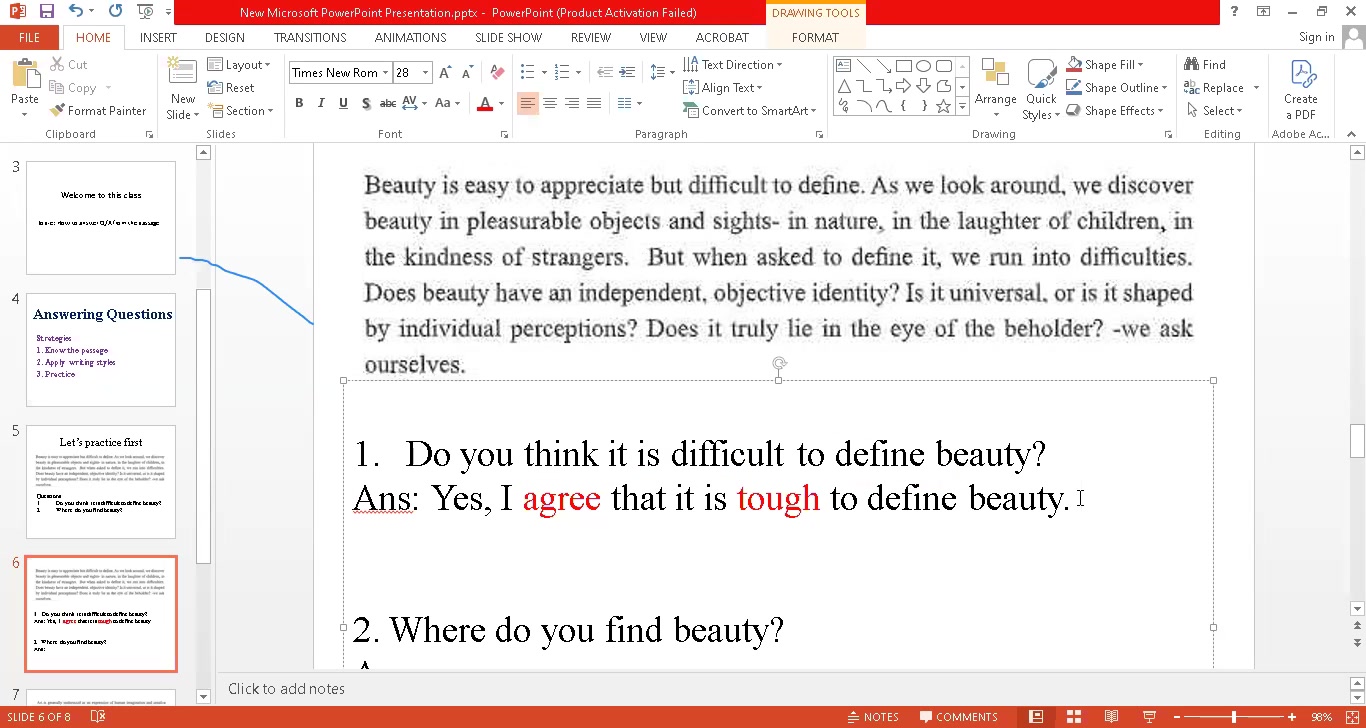This screenshot has height=728, width=1366.
Task: Create a PDF with Adobe Acrobat
Action: click(1301, 90)
